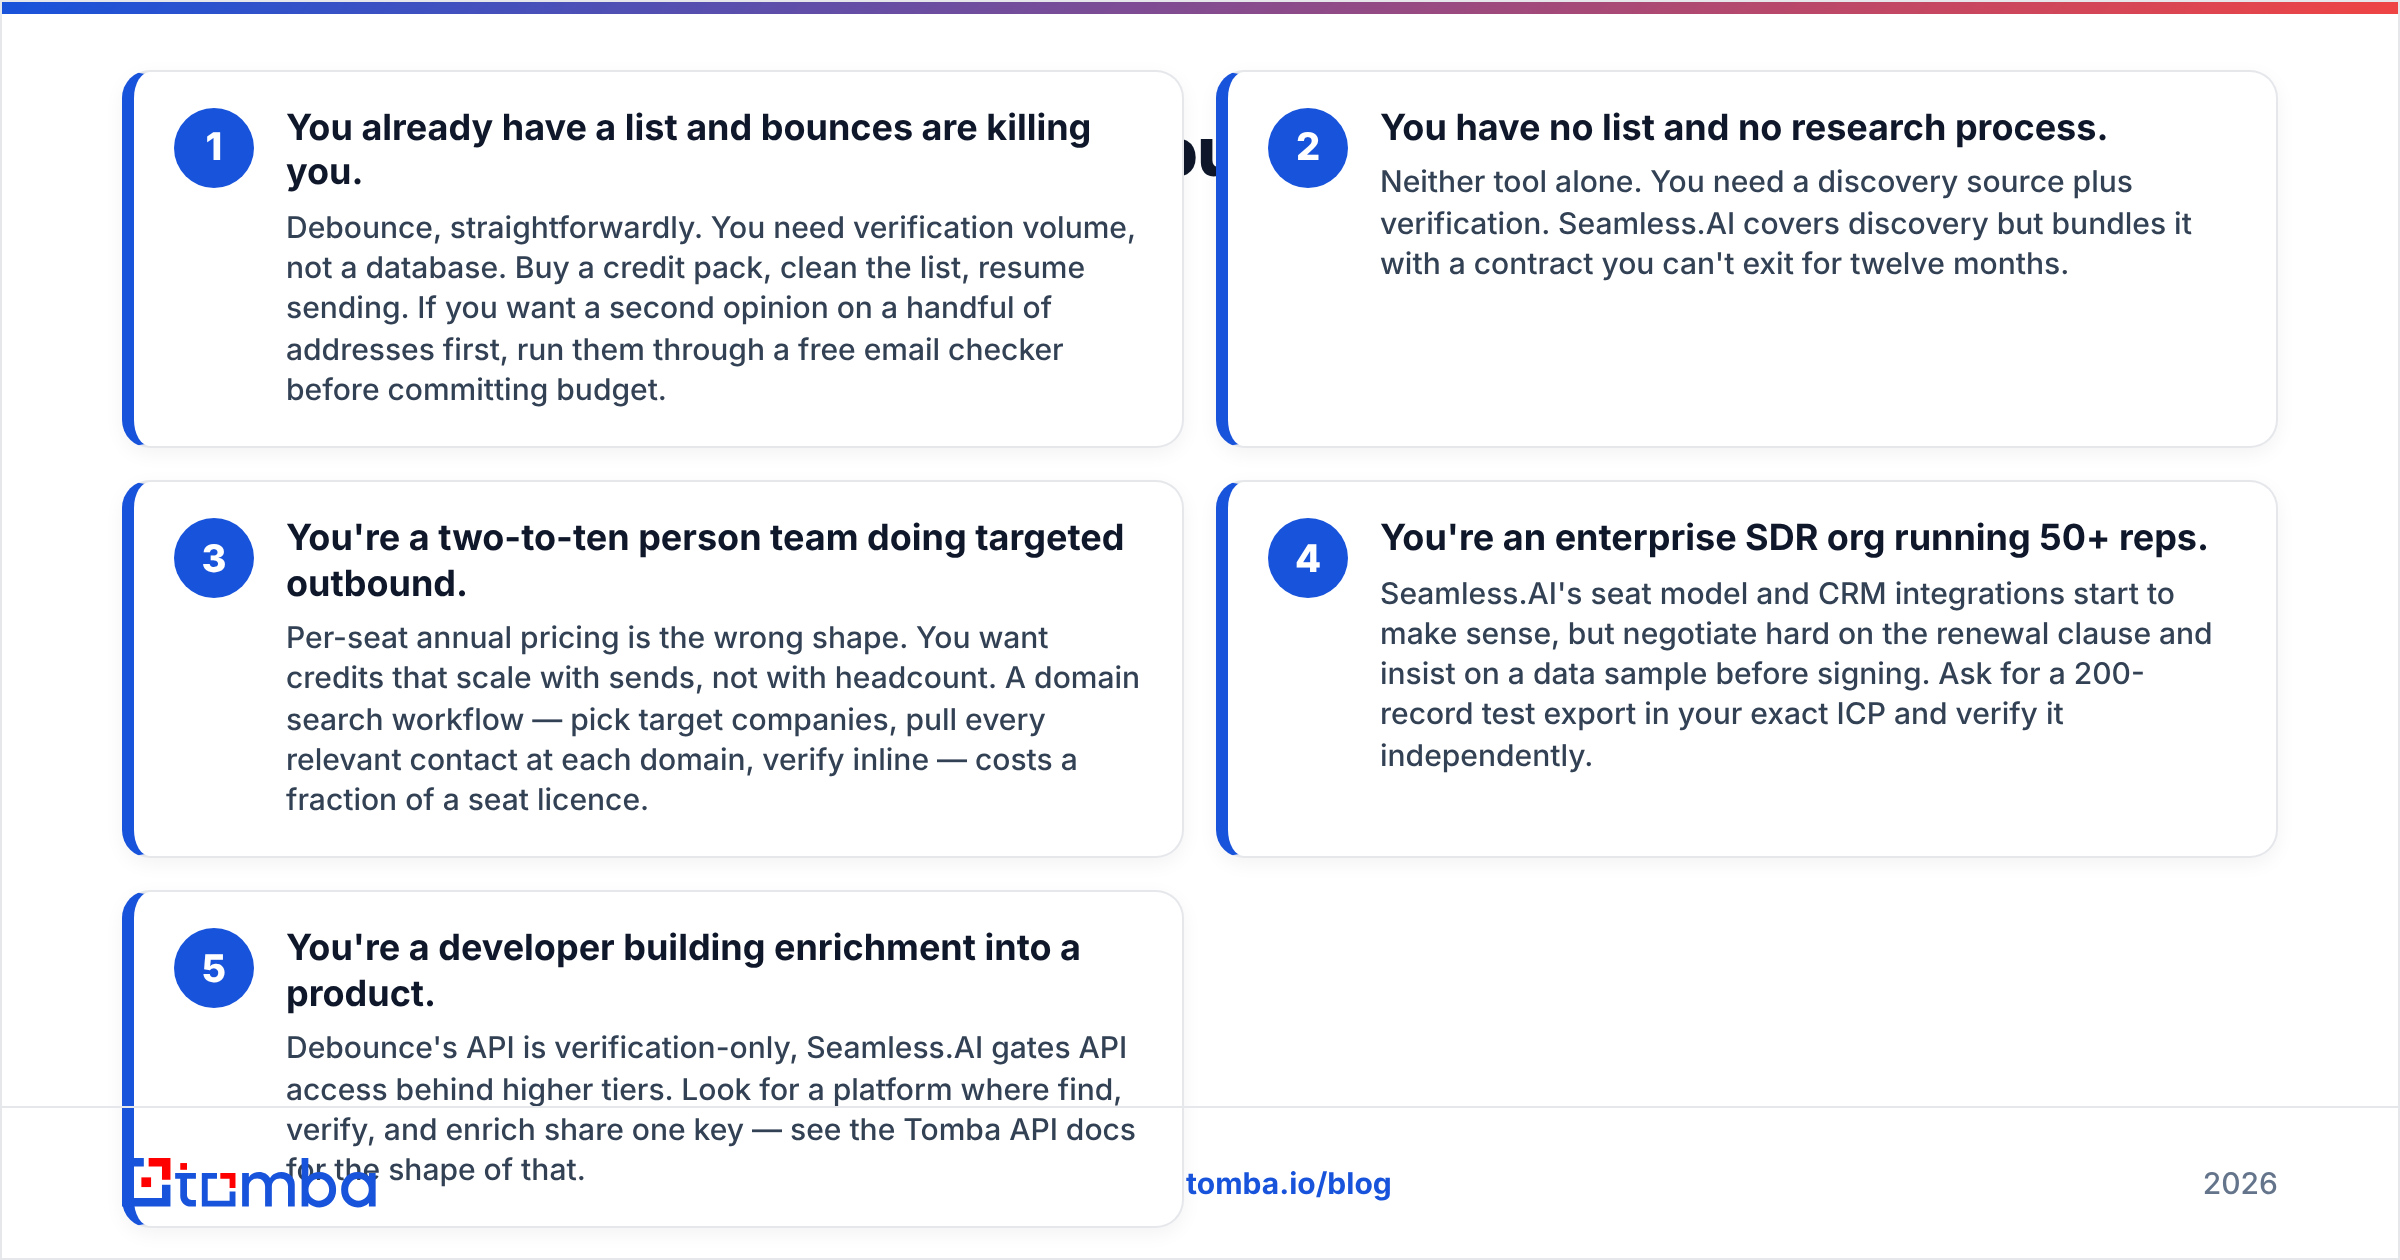This screenshot has height=1260, width=2400.
Task: Click the number 3 circle badge
Action: click(x=214, y=558)
